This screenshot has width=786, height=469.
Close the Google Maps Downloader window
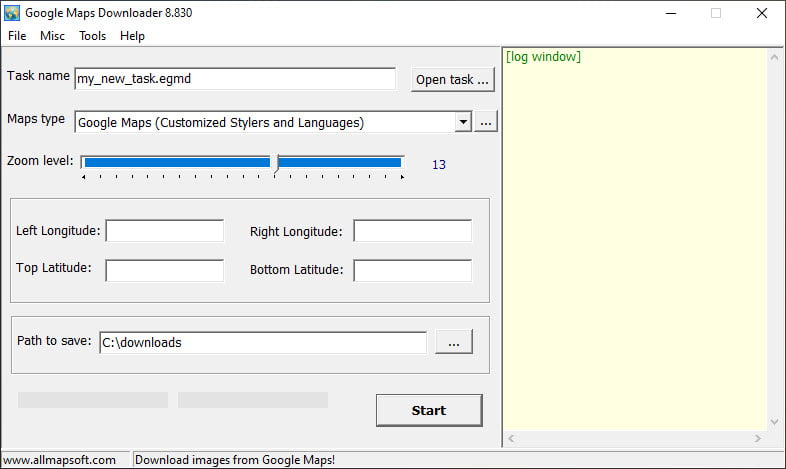pos(761,13)
